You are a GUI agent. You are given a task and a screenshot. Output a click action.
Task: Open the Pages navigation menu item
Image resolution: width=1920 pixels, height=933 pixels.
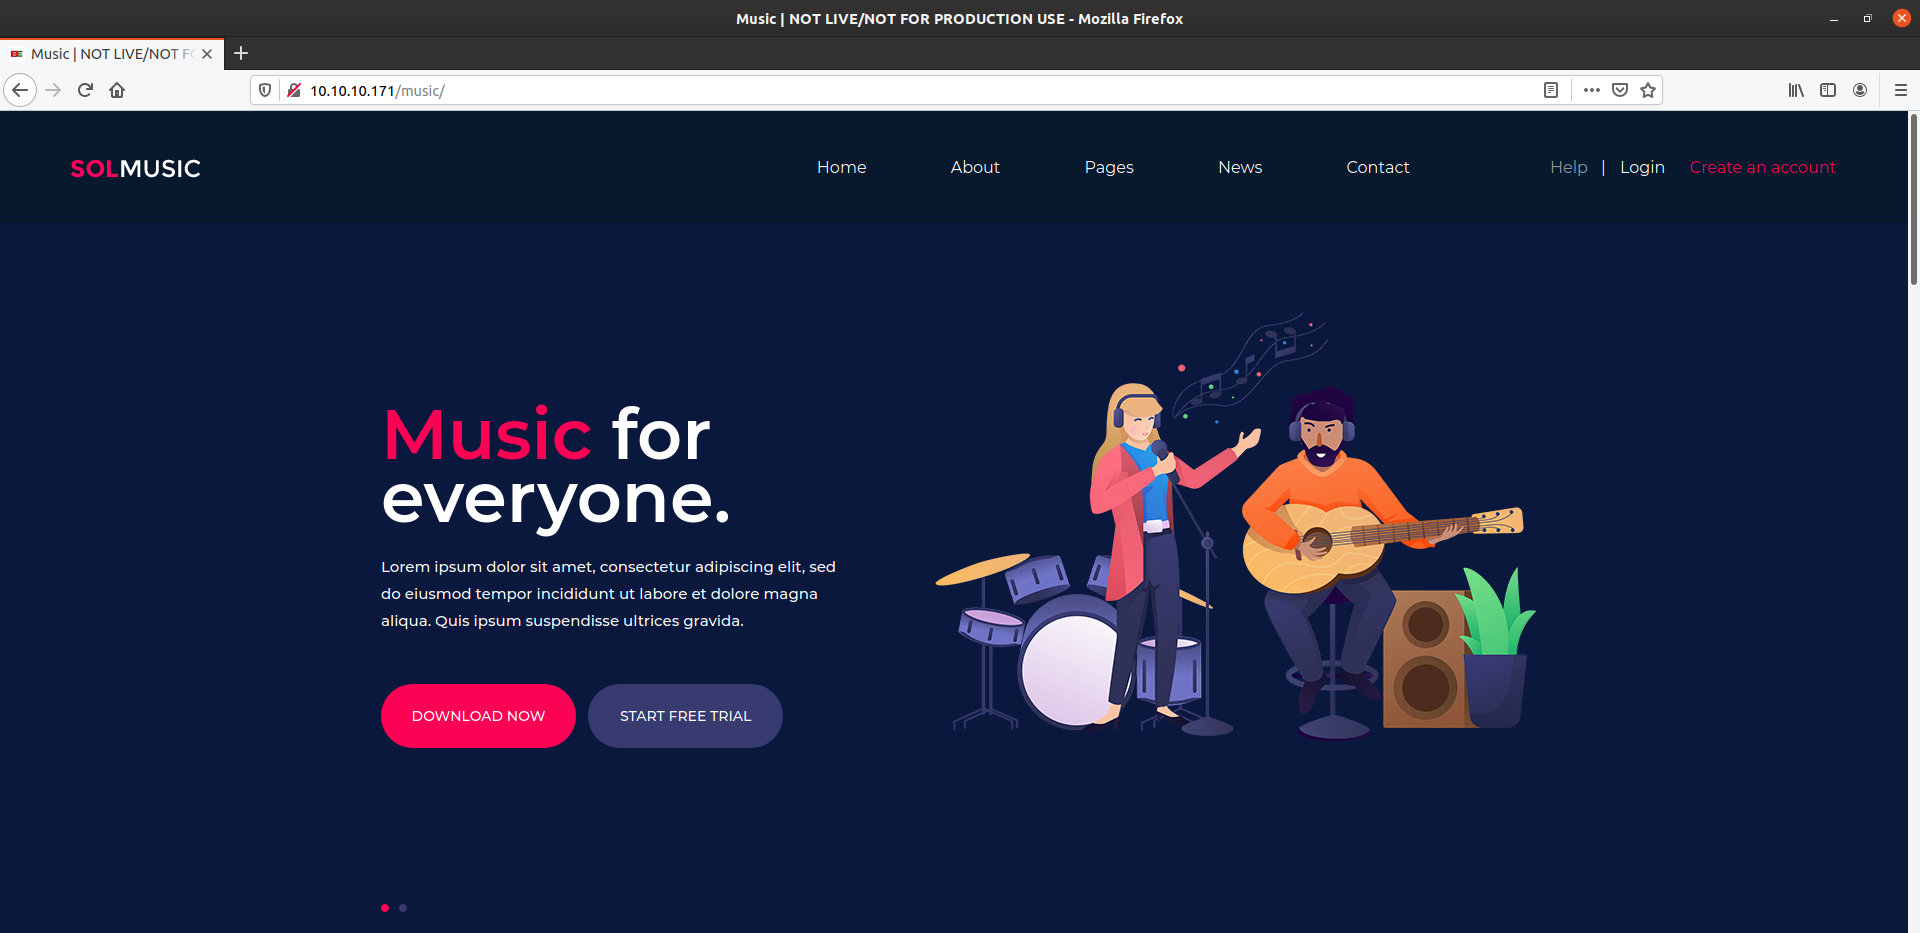1109,167
